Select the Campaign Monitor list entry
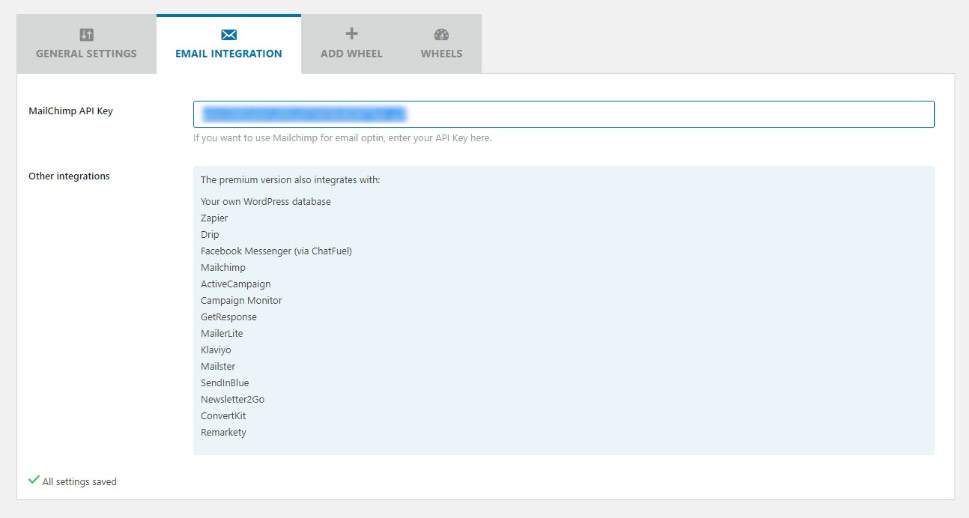The height and width of the screenshot is (518, 969). click(x=241, y=300)
